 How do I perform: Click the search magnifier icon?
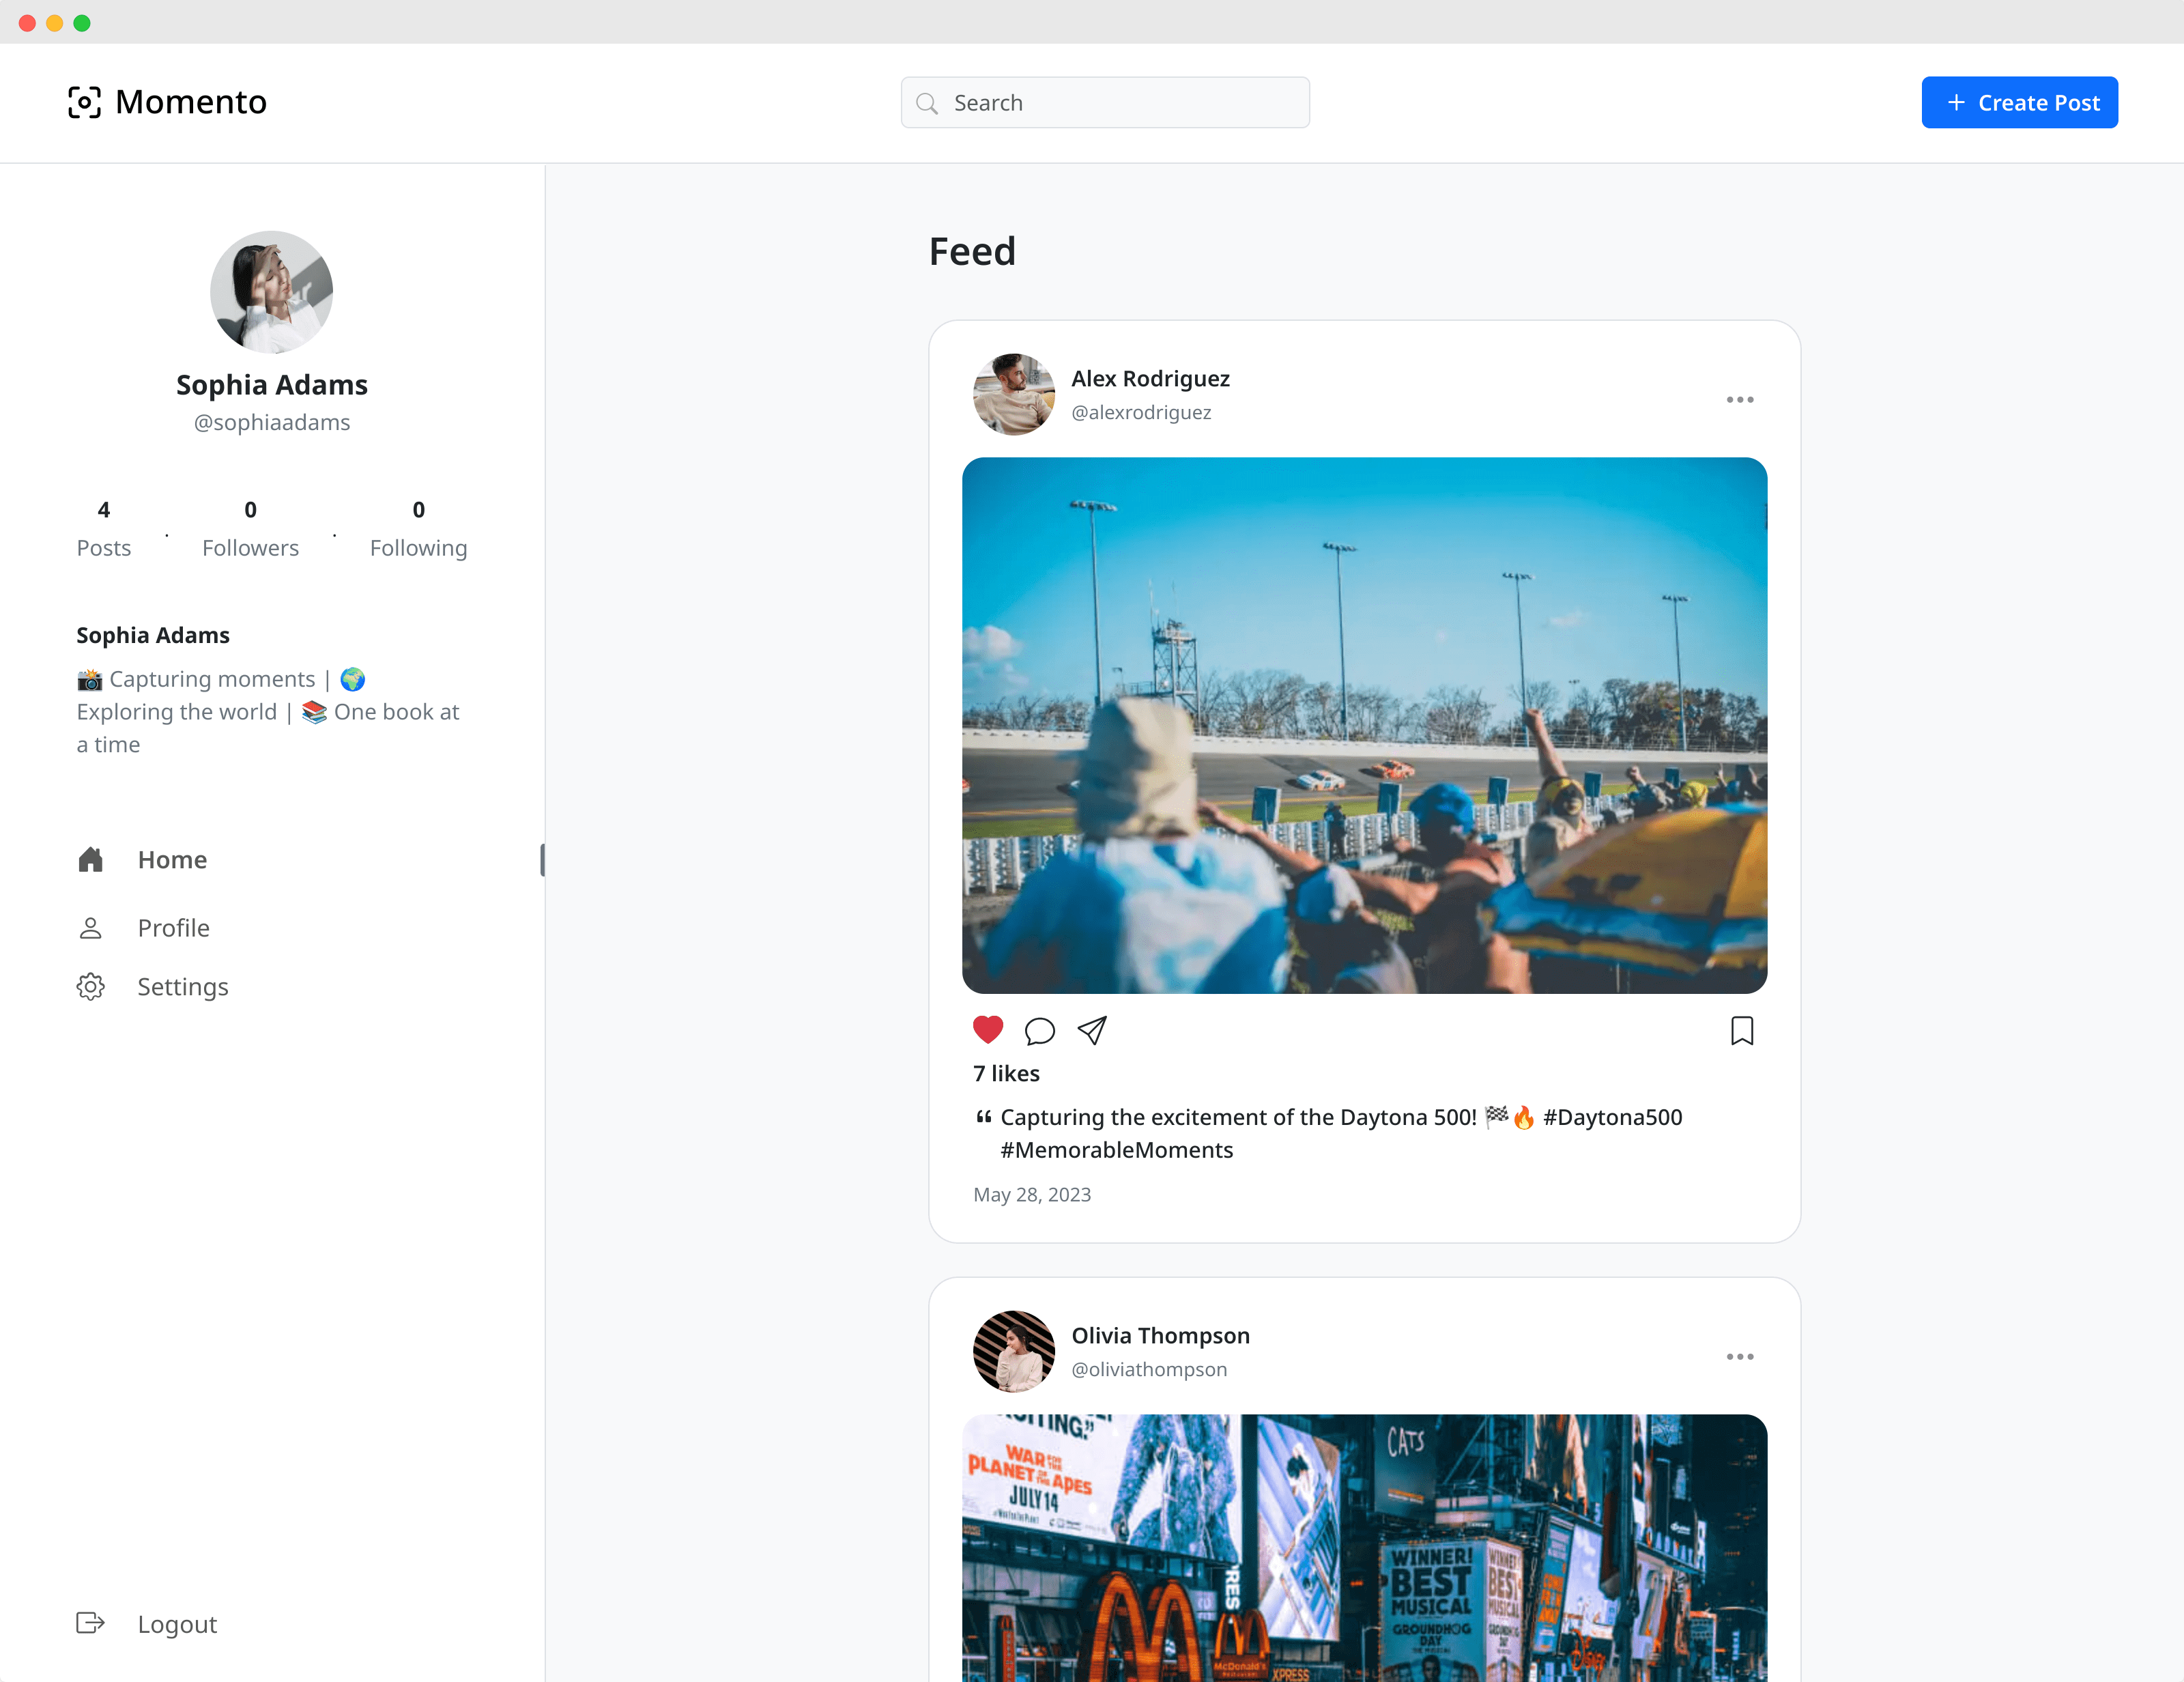[927, 103]
